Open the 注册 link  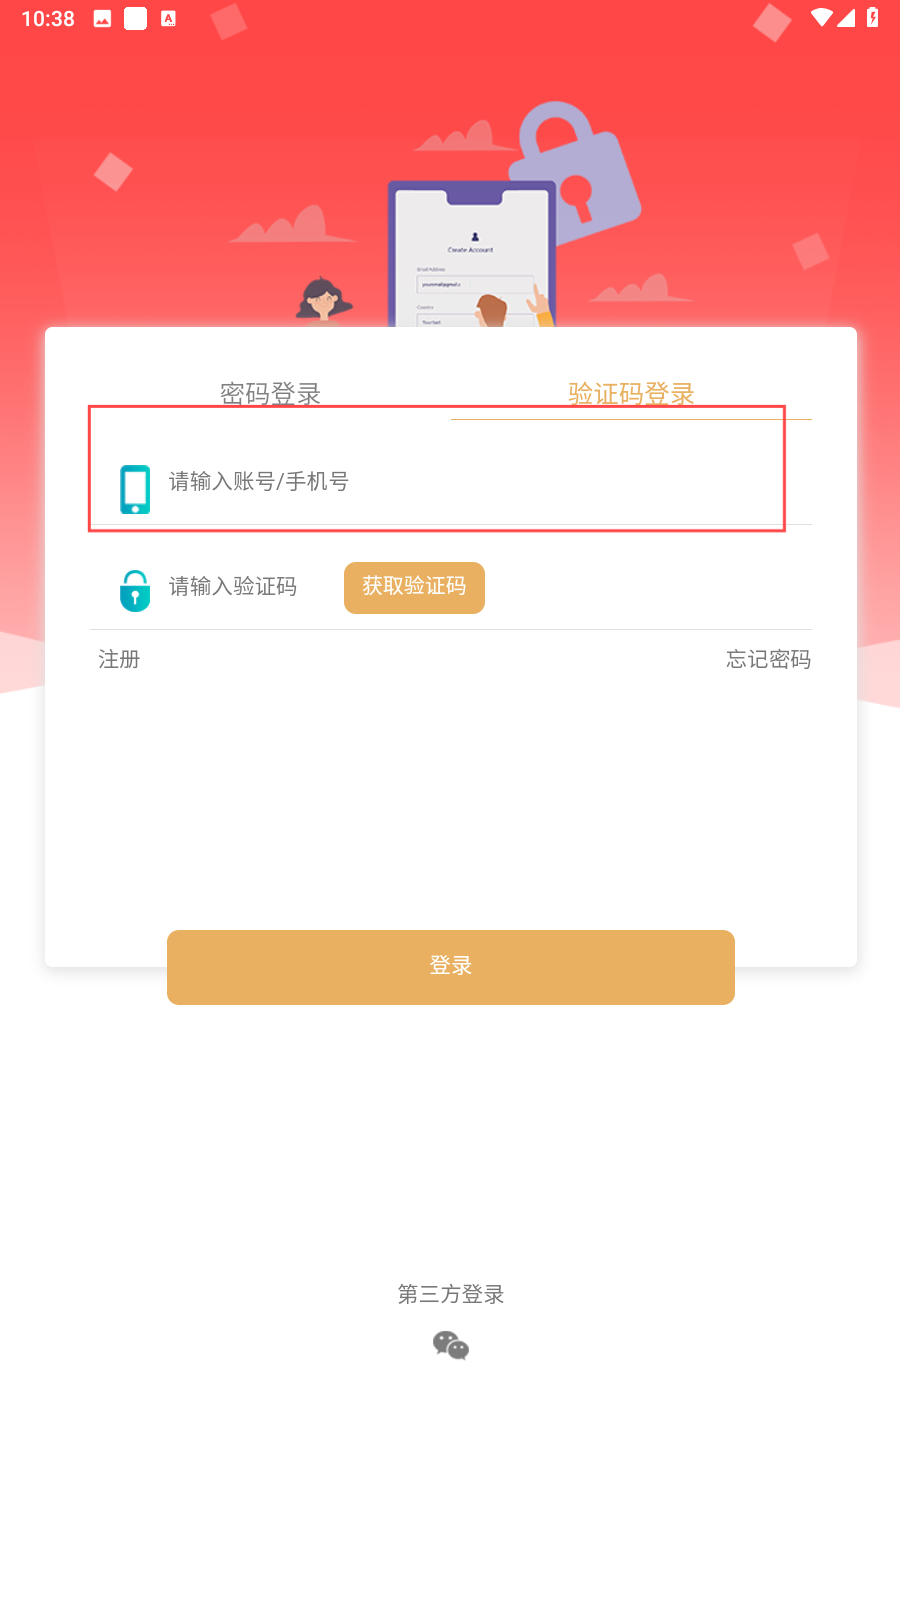(x=119, y=659)
